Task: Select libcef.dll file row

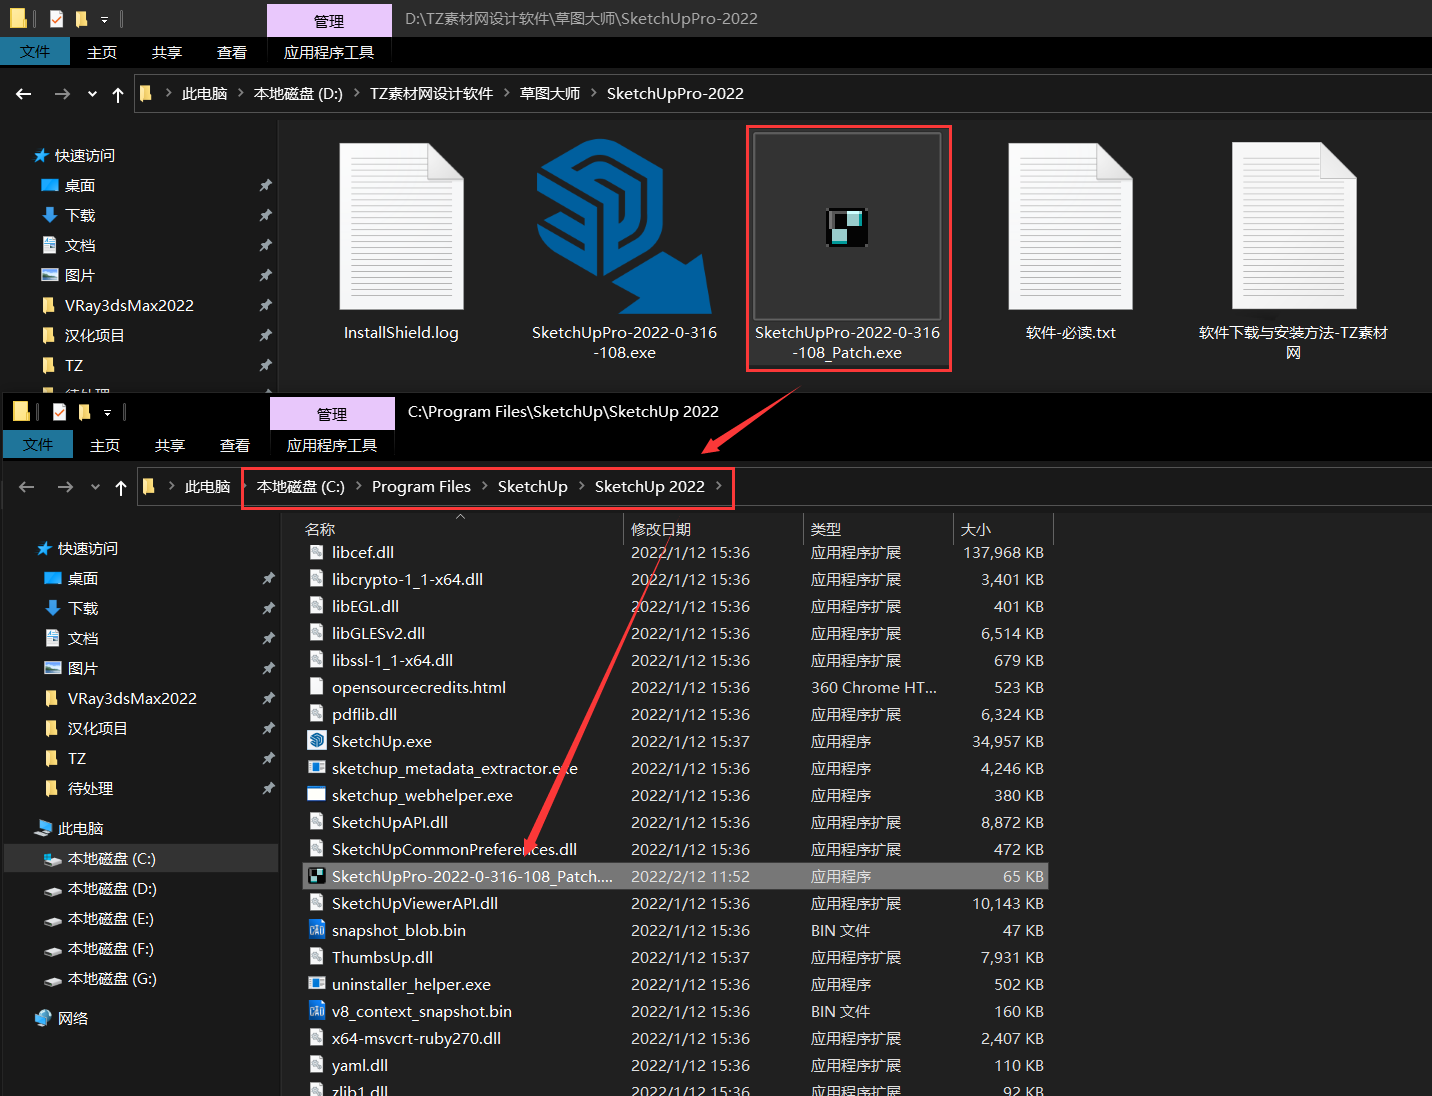Action: 675,552
